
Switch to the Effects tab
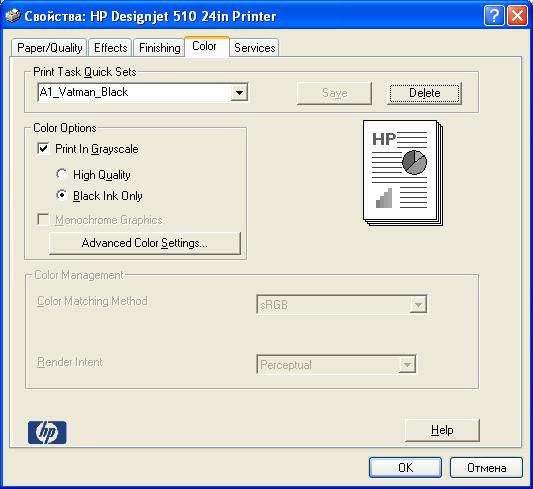coord(110,48)
